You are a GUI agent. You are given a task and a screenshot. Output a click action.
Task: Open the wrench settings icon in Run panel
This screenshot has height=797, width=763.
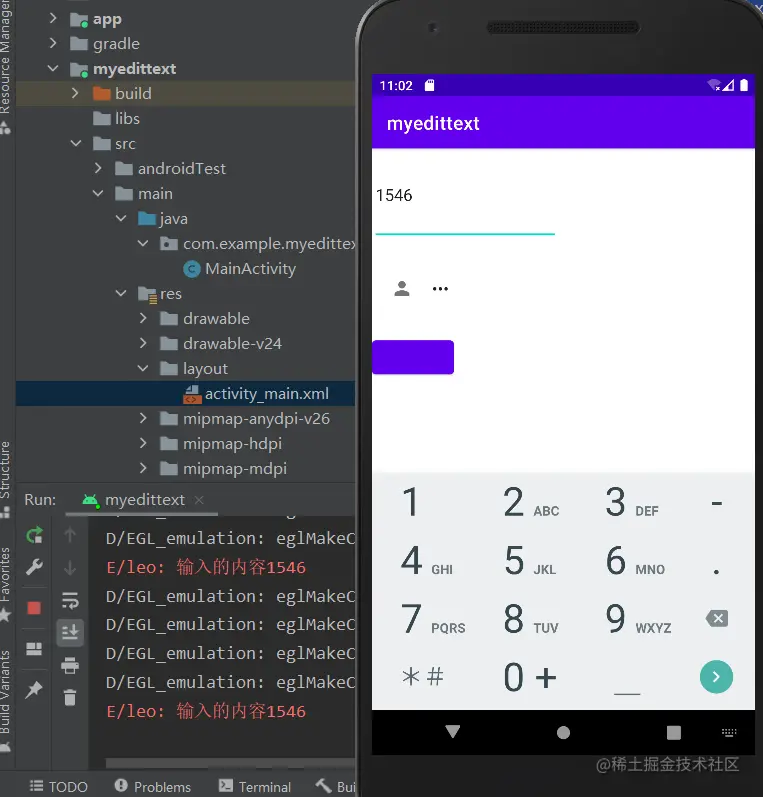[x=34, y=566]
